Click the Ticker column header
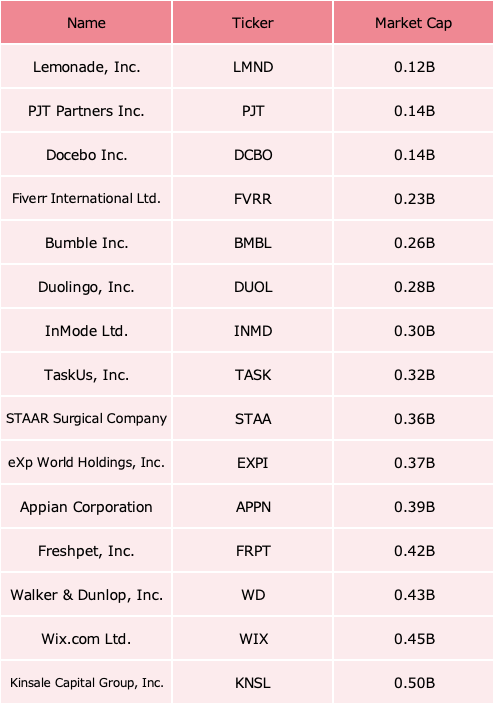495x705 pixels. tap(253, 22)
